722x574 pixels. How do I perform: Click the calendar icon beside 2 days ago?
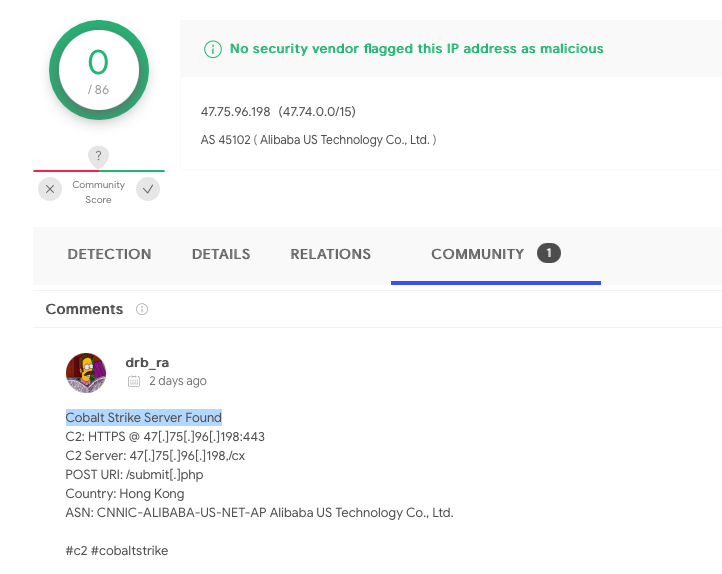tap(134, 381)
